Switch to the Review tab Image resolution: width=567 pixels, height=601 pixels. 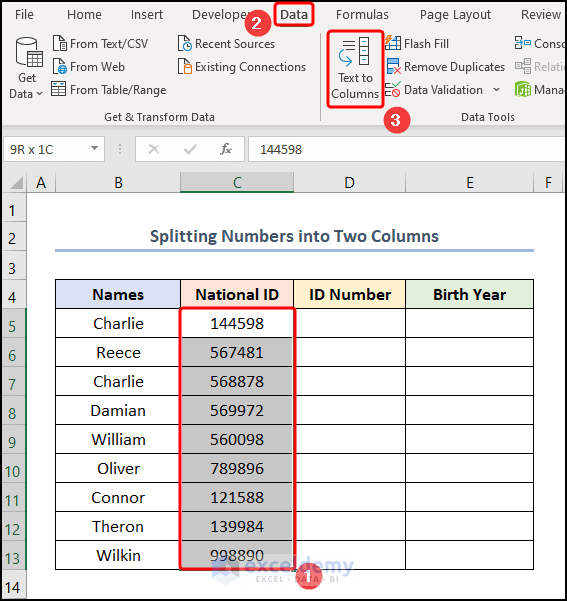pos(541,15)
